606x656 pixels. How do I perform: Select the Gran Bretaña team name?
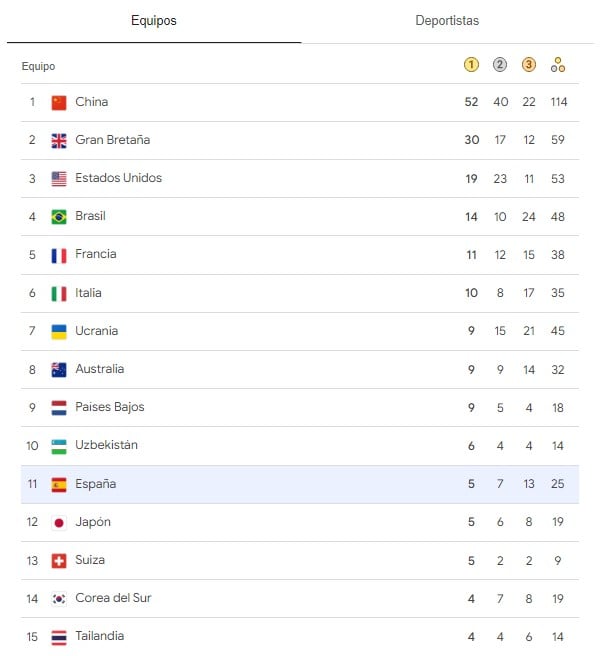click(112, 140)
